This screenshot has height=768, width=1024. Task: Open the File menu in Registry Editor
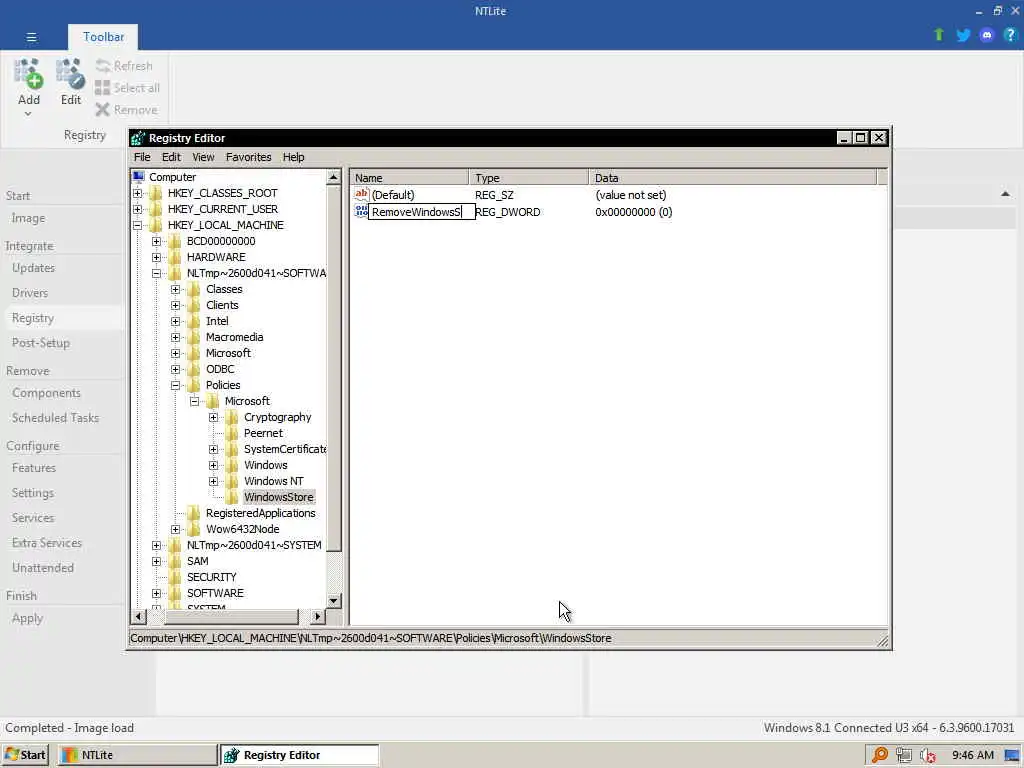[x=142, y=157]
